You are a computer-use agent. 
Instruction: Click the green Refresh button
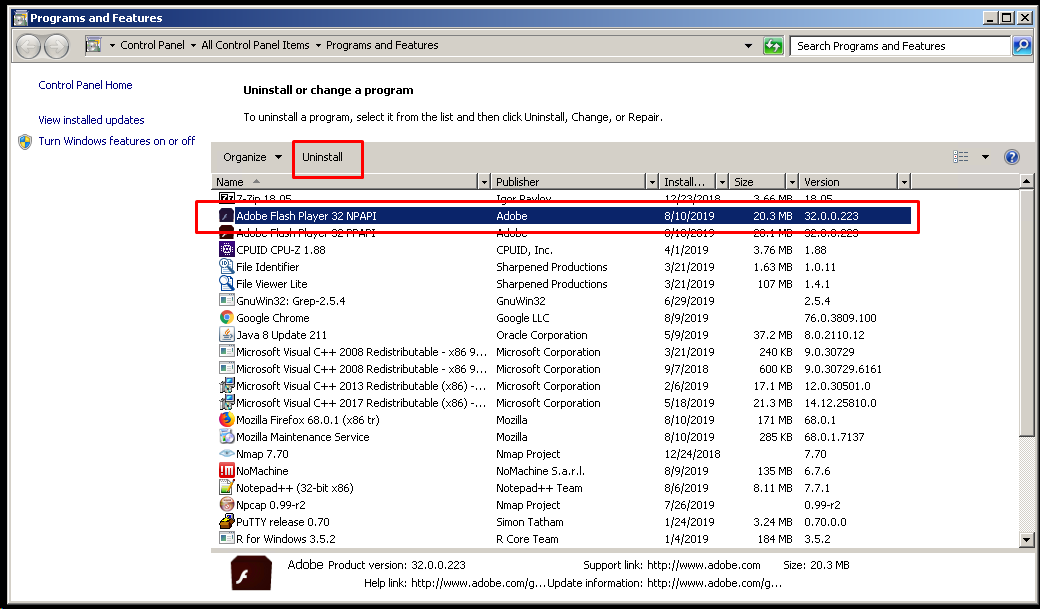click(x=773, y=46)
